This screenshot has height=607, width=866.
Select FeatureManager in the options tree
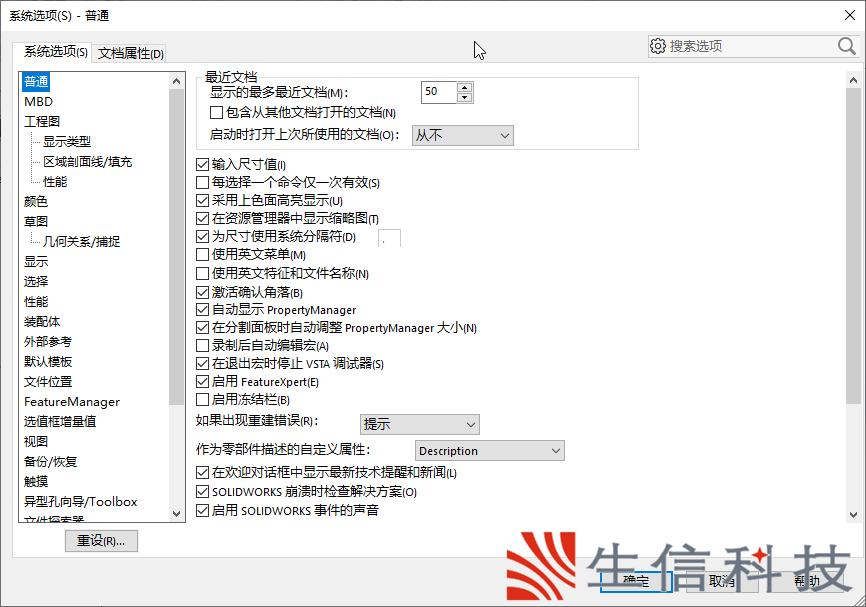pyautogui.click(x=72, y=402)
